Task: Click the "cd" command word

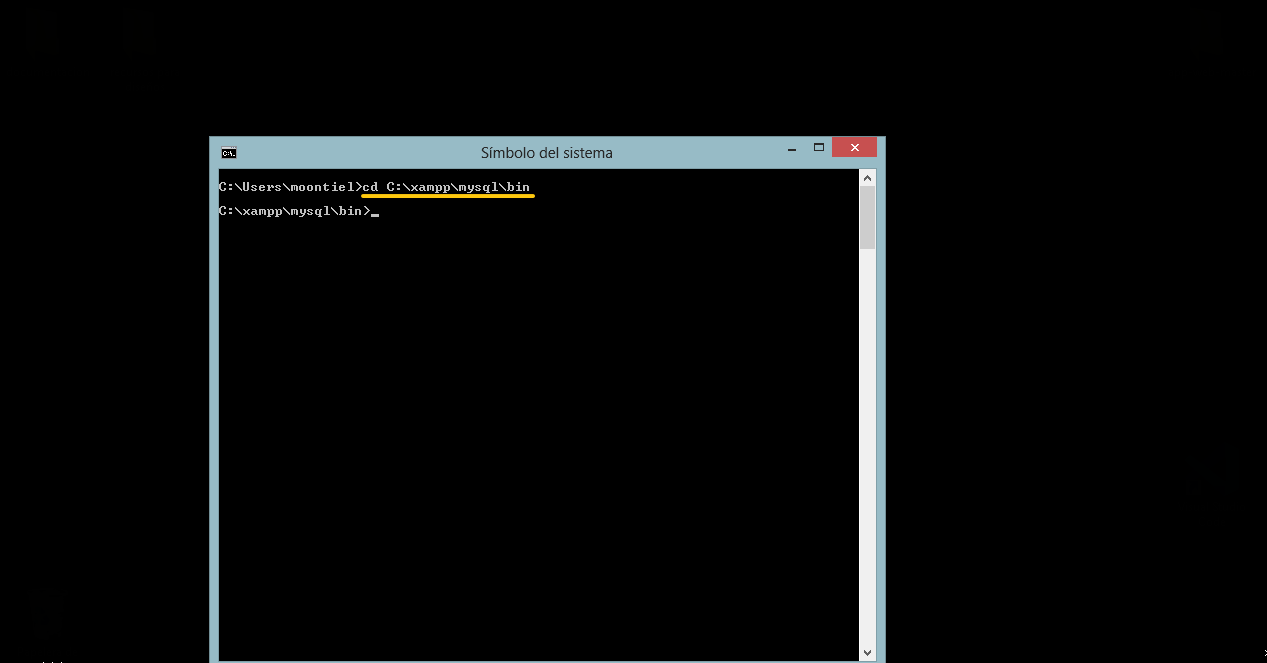Action: 370,187
